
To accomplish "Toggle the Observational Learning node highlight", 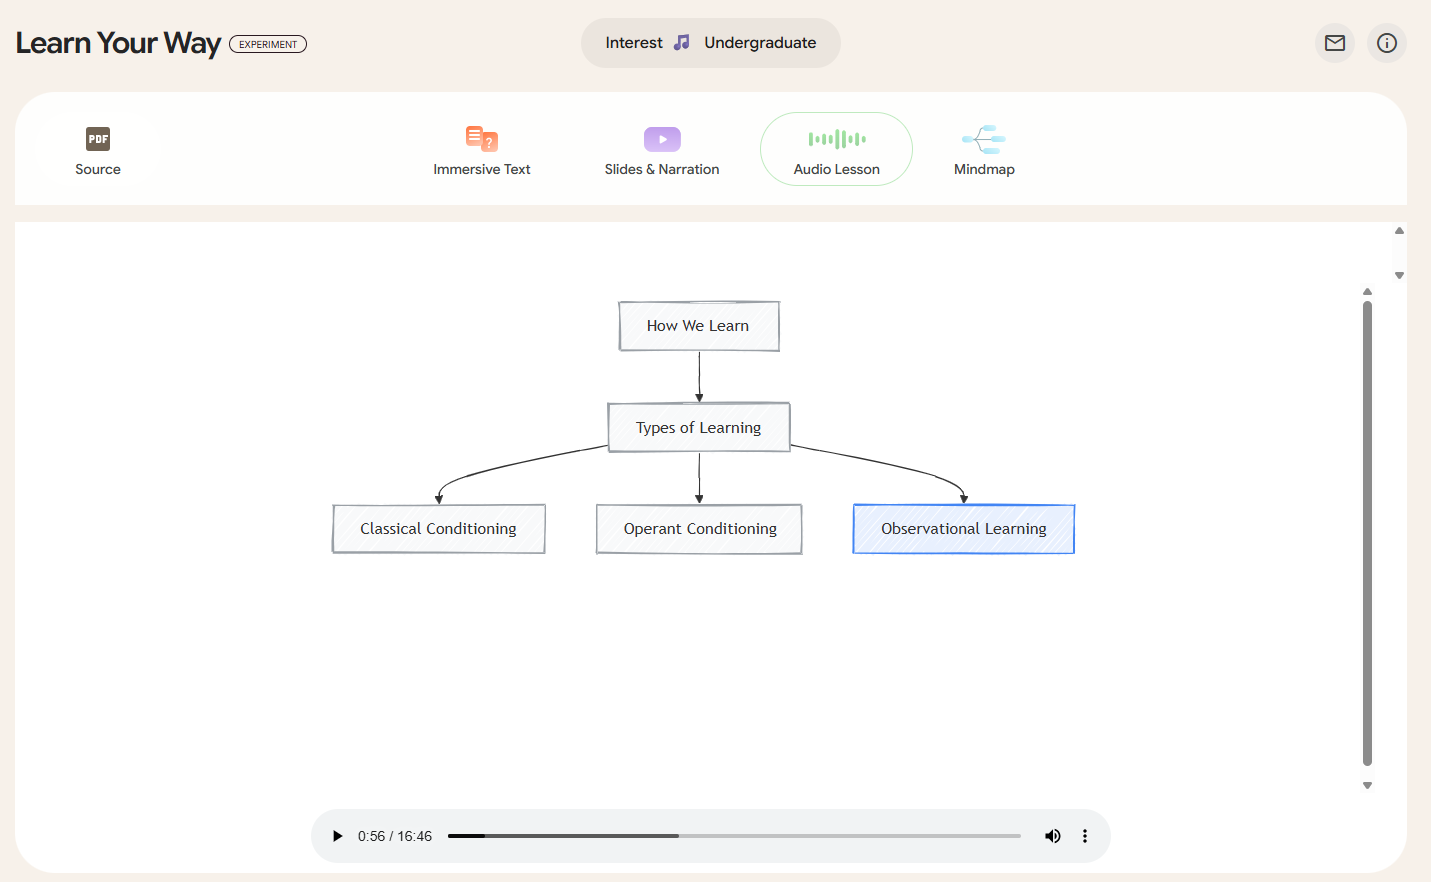I will pos(963,528).
